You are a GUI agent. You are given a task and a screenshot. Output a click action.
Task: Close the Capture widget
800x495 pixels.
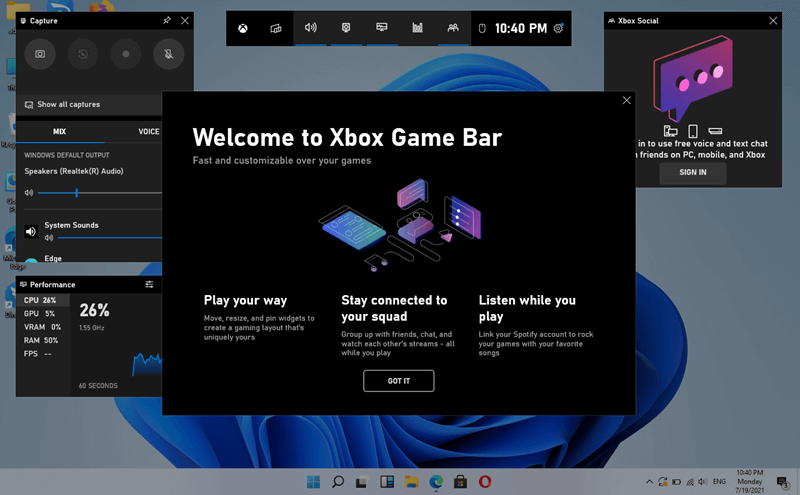185,20
